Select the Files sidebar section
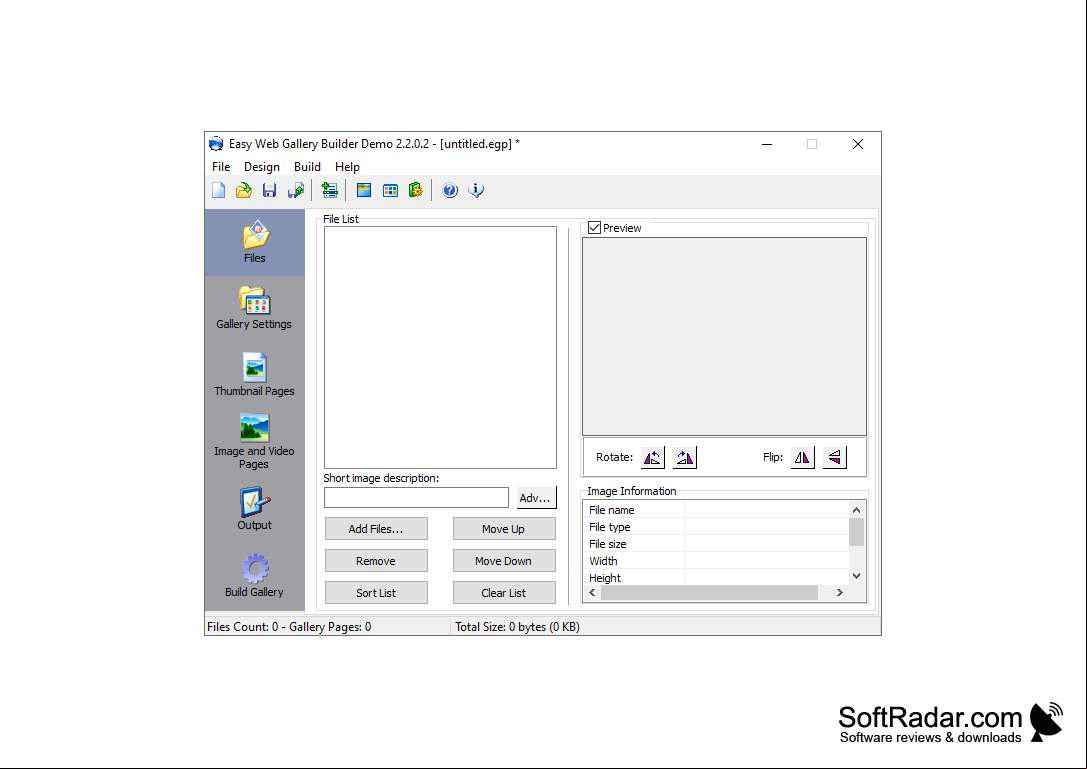Screen dimensions: 1087x769 point(254,243)
